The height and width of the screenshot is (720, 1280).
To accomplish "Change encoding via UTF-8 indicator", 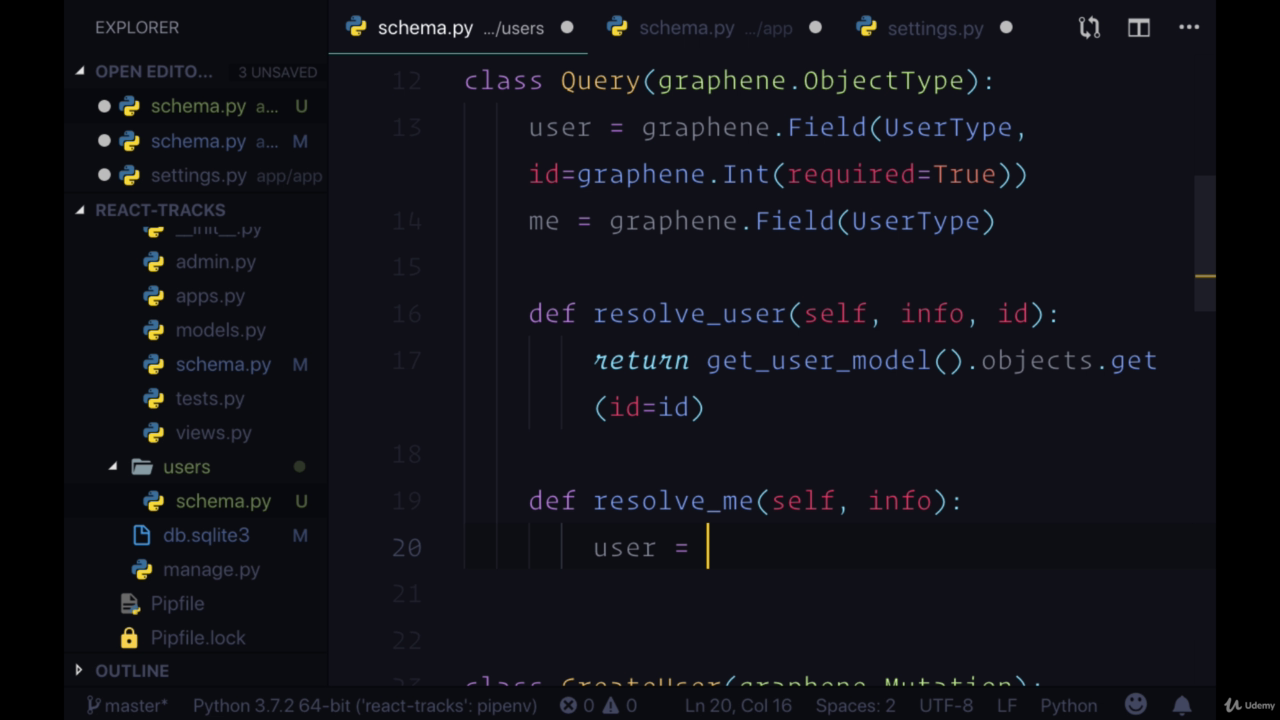I will [945, 706].
